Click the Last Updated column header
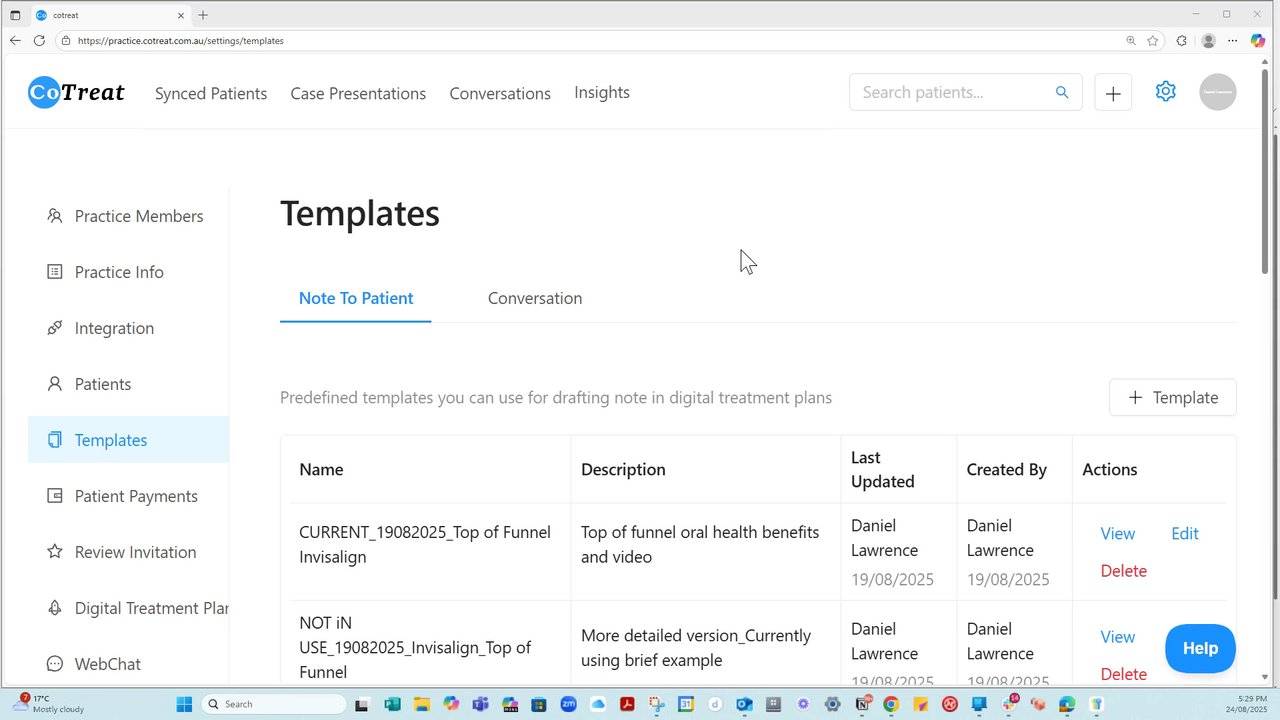This screenshot has height=720, width=1280. coord(883,469)
